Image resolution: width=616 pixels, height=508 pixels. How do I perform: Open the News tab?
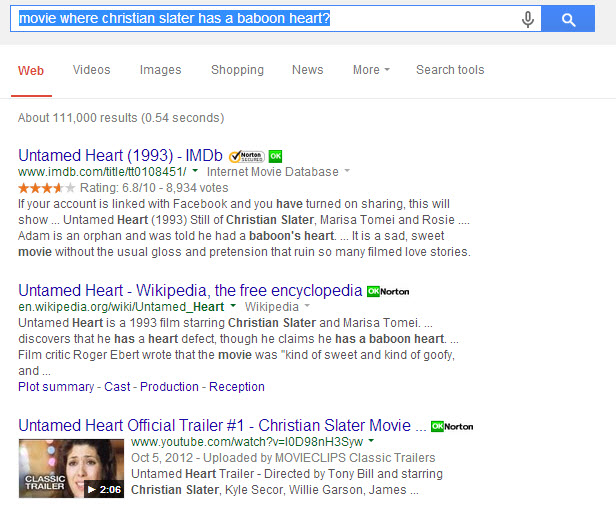(x=308, y=70)
